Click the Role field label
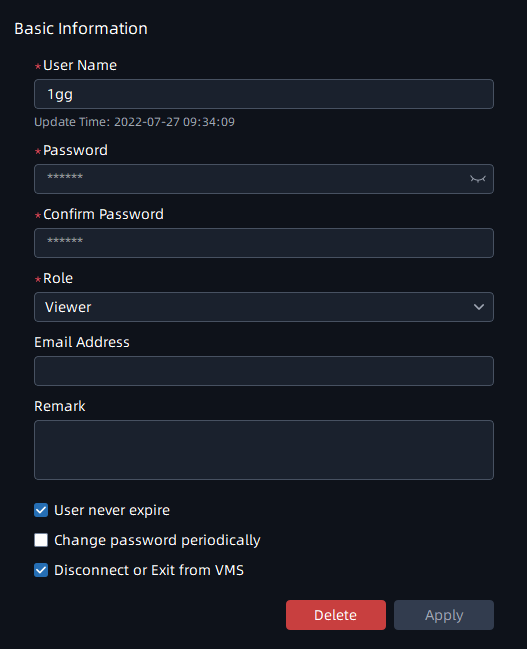Image resolution: width=527 pixels, height=649 pixels. pyautogui.click(x=58, y=278)
